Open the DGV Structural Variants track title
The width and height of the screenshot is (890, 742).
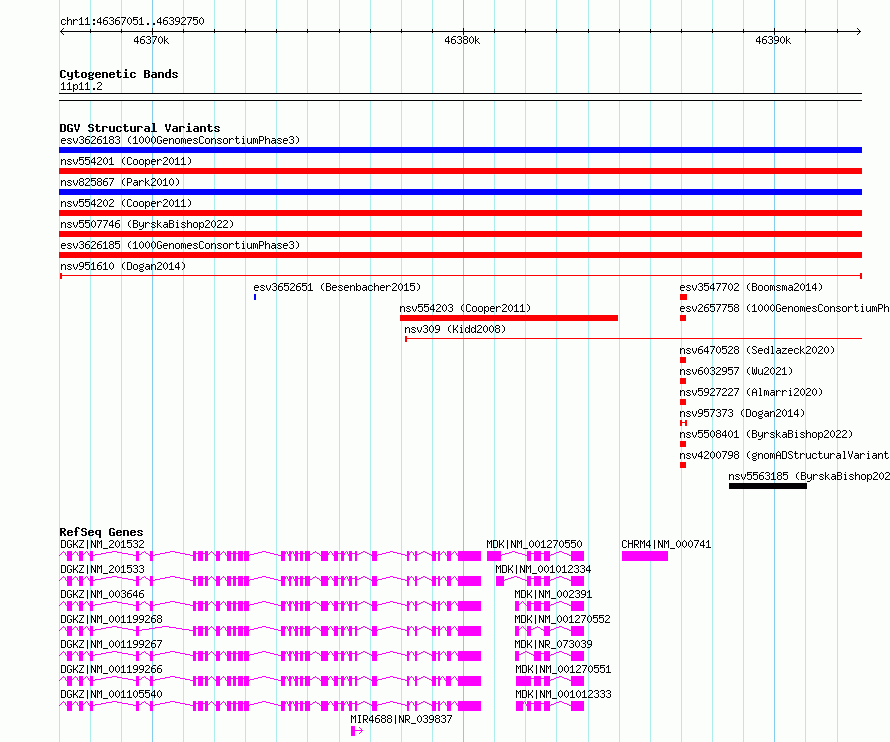(x=139, y=128)
